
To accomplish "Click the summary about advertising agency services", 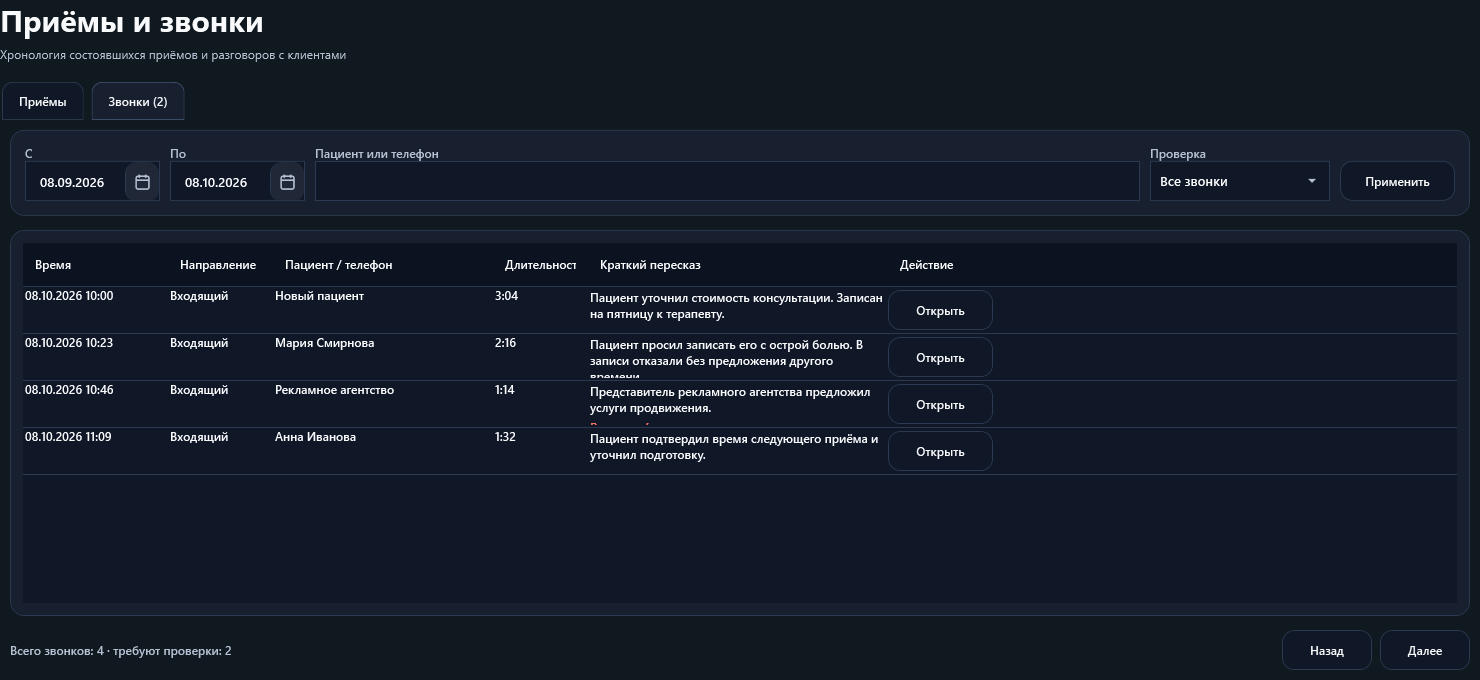I will 730,400.
